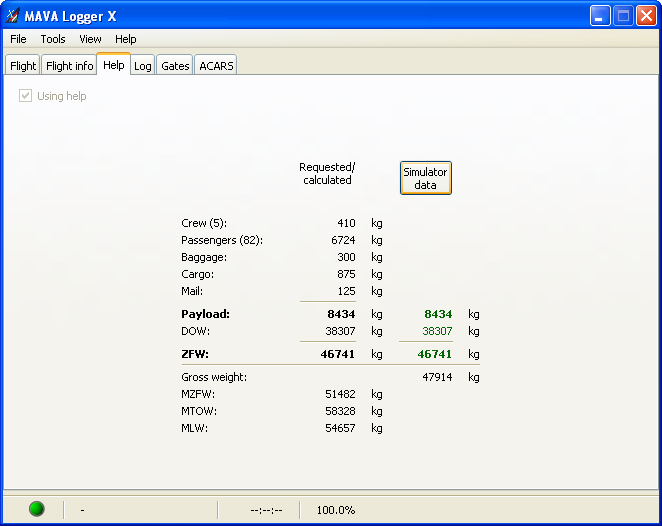662x526 pixels.
Task: Close the MAVA Logger X window
Action: tap(646, 16)
